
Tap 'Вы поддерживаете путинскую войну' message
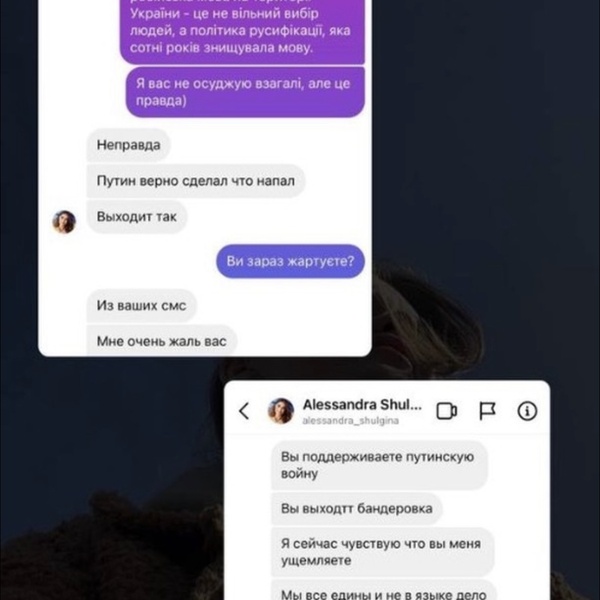pyautogui.click(x=380, y=465)
